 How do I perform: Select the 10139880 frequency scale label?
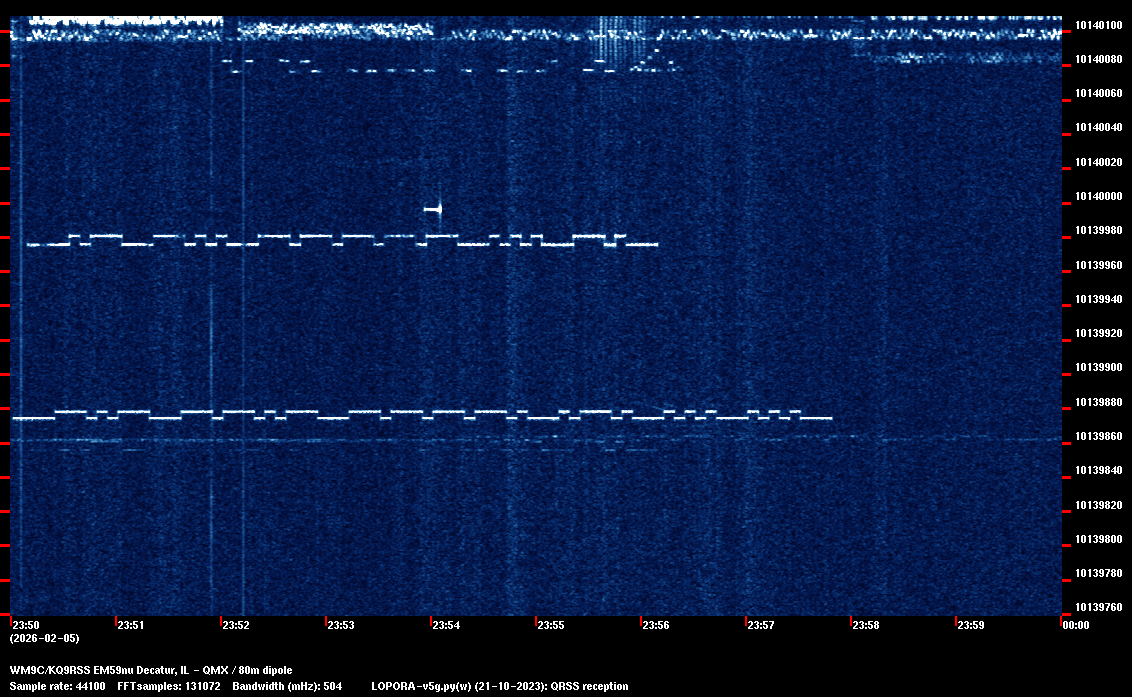tap(1097, 402)
